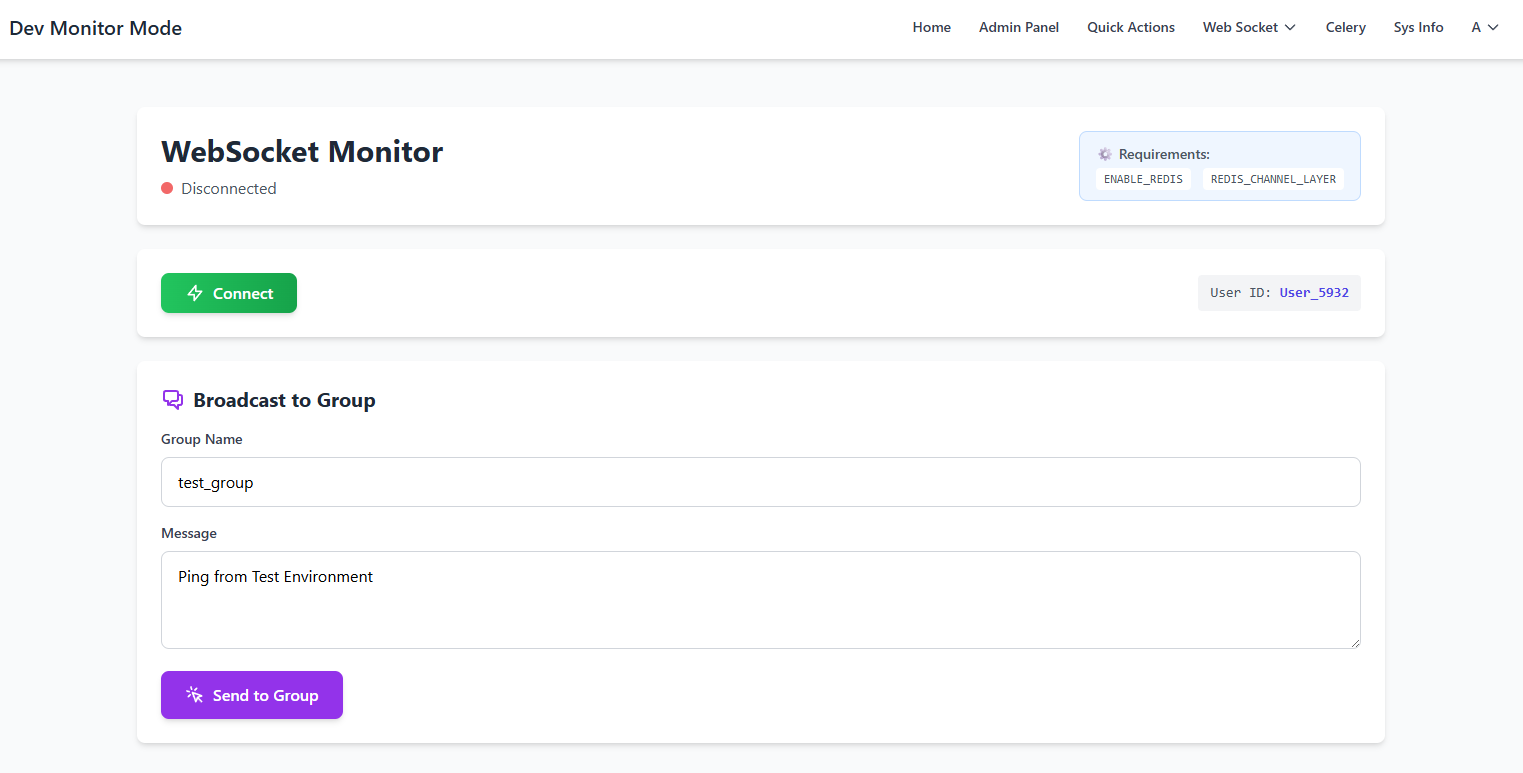Open Quick Actions from navigation bar
This screenshot has width=1523, height=773.
1131,28
